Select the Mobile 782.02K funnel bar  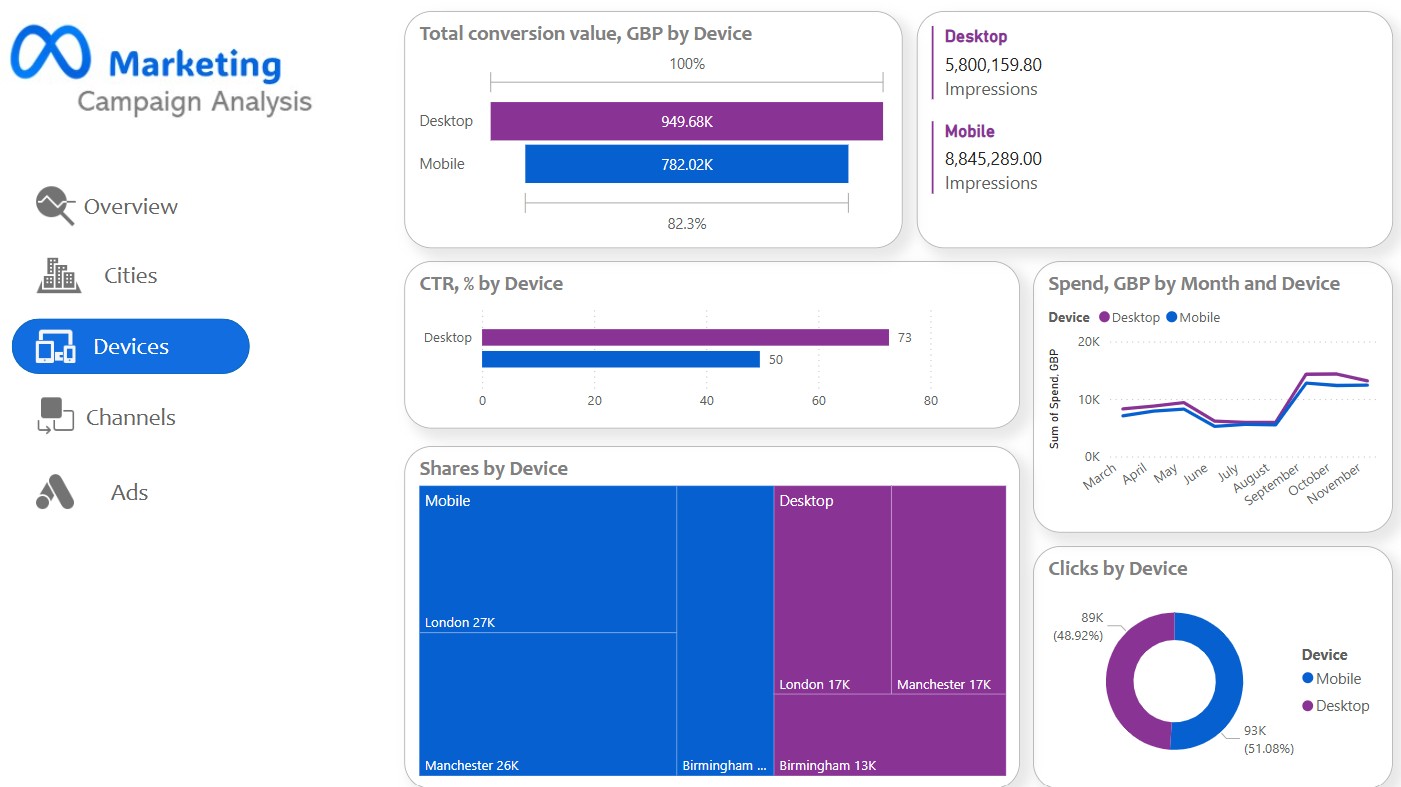[686, 164]
